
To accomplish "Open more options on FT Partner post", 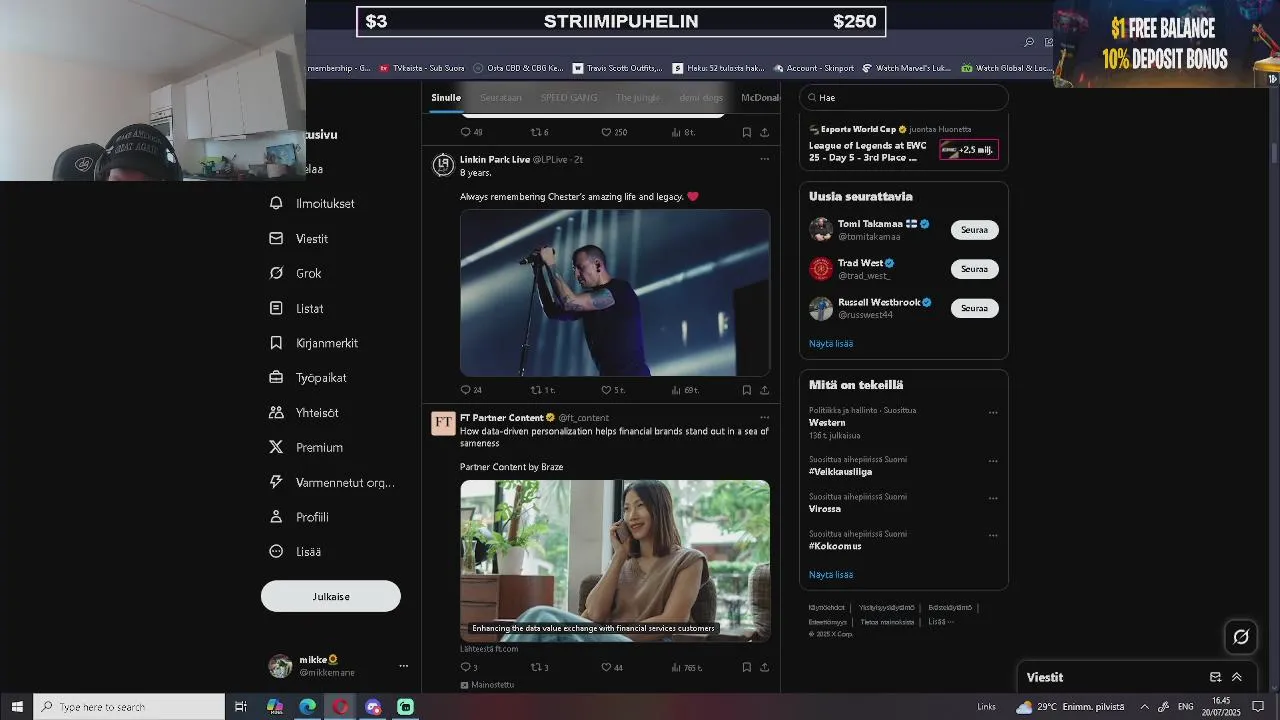I will pos(765,417).
